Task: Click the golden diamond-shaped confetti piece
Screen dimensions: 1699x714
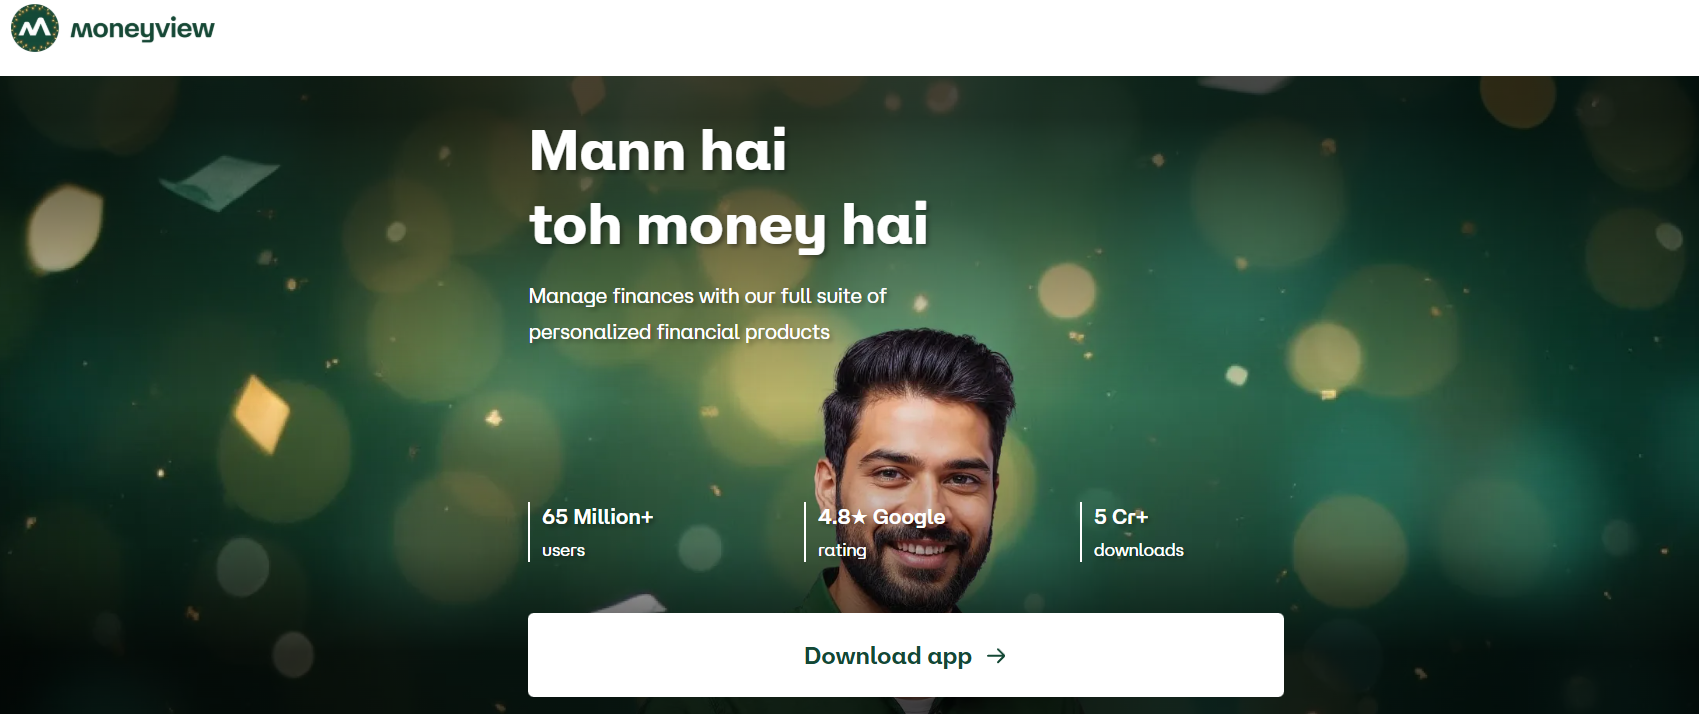Action: tap(261, 413)
